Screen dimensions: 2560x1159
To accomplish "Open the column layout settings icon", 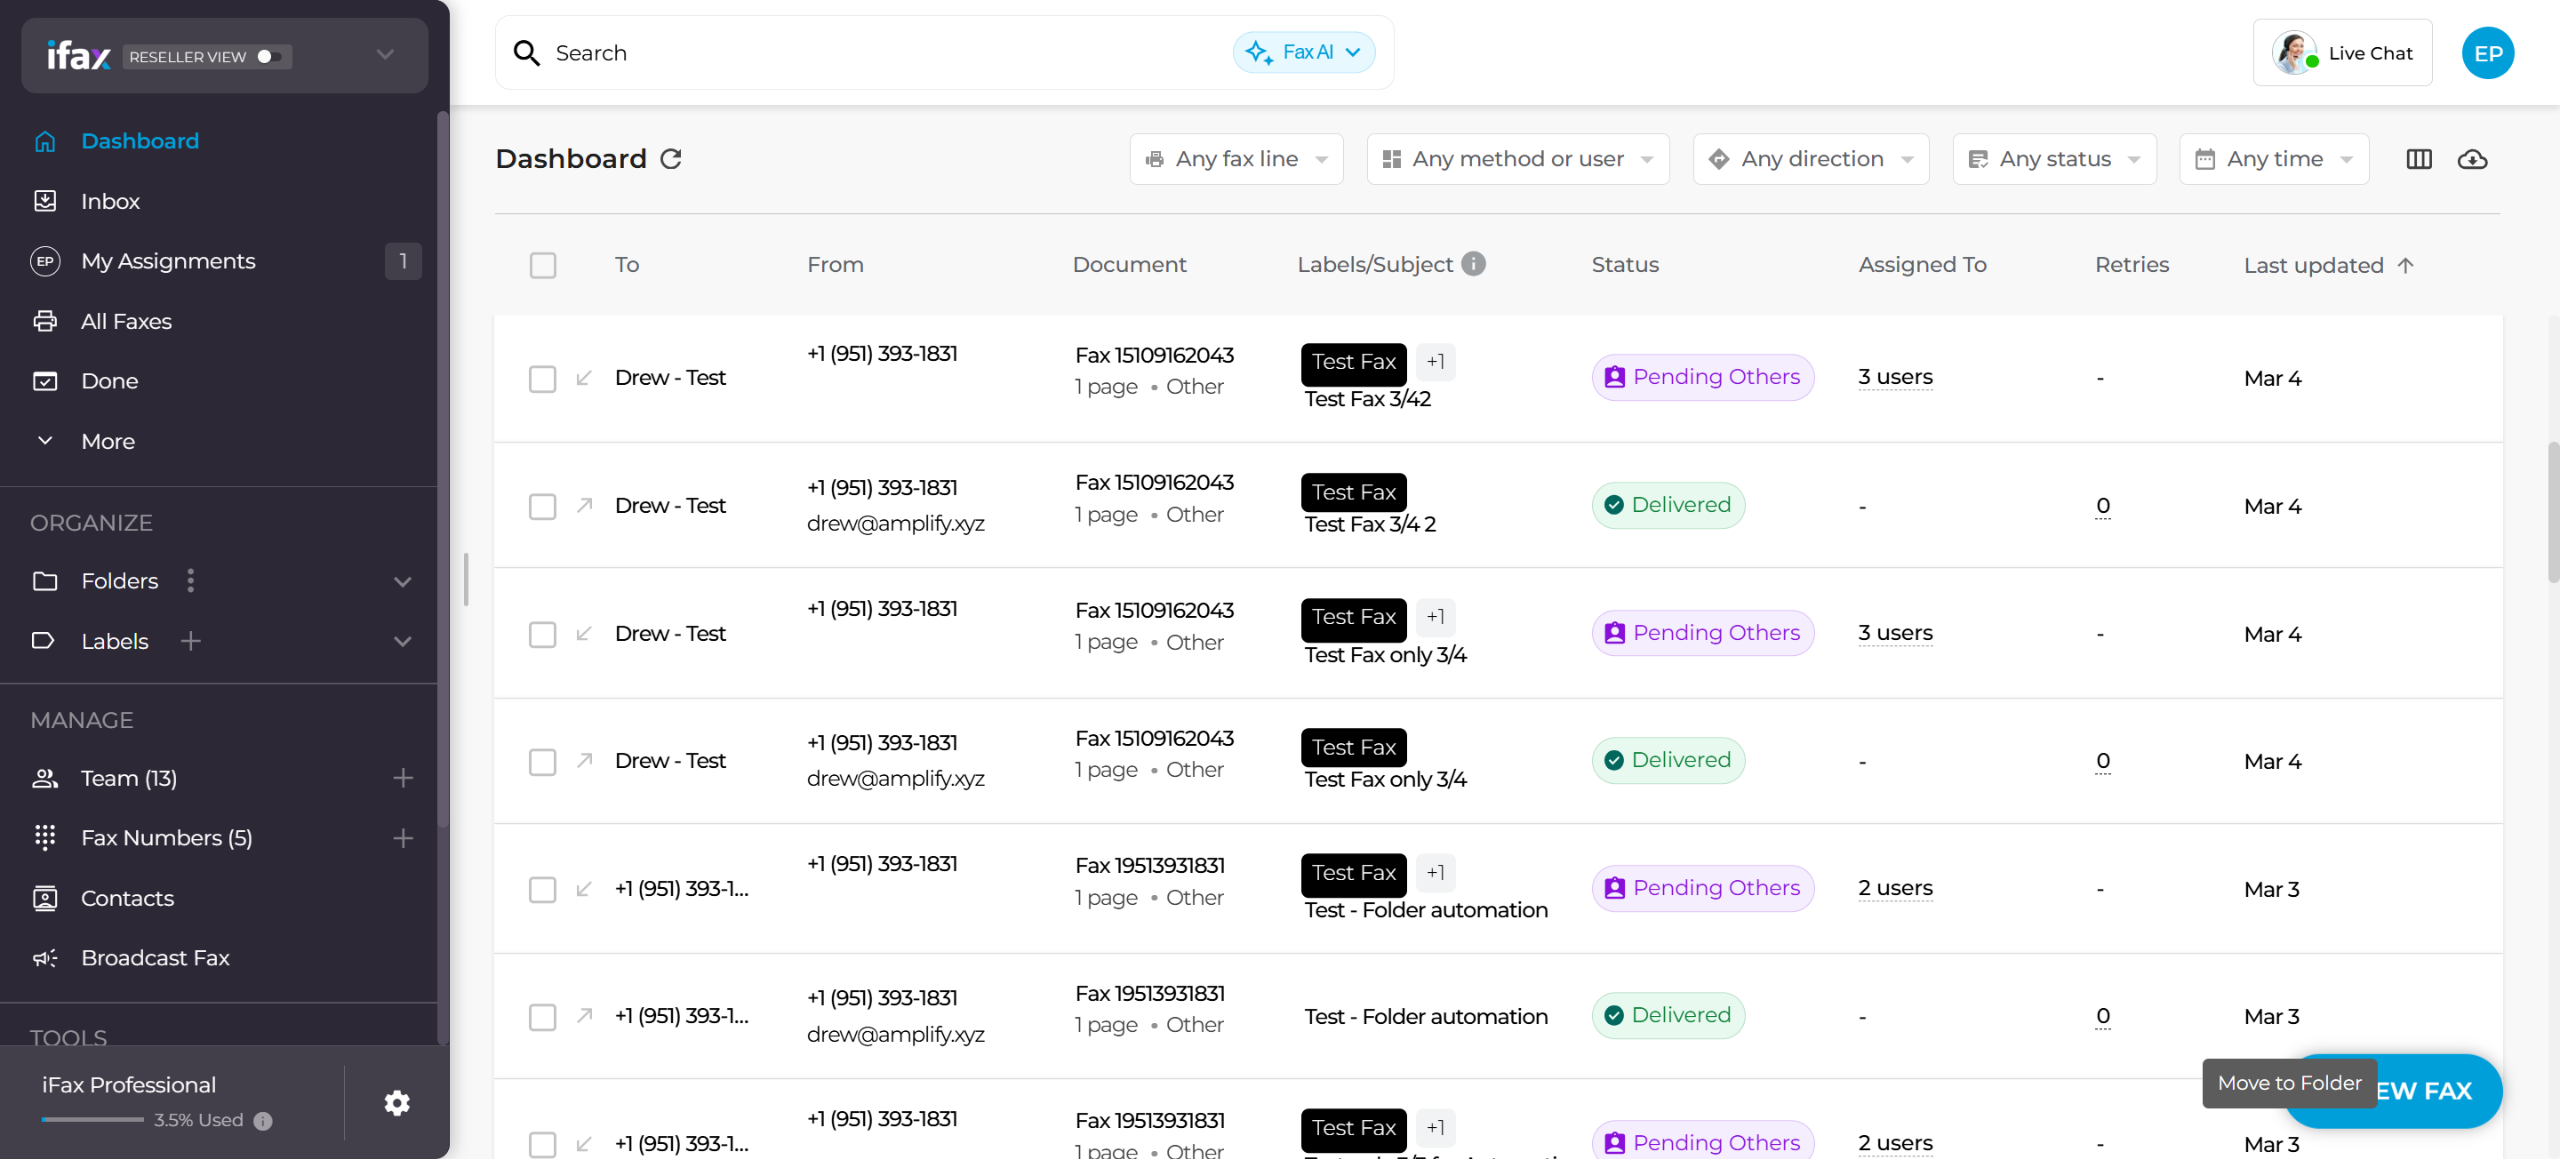I will tap(2418, 159).
